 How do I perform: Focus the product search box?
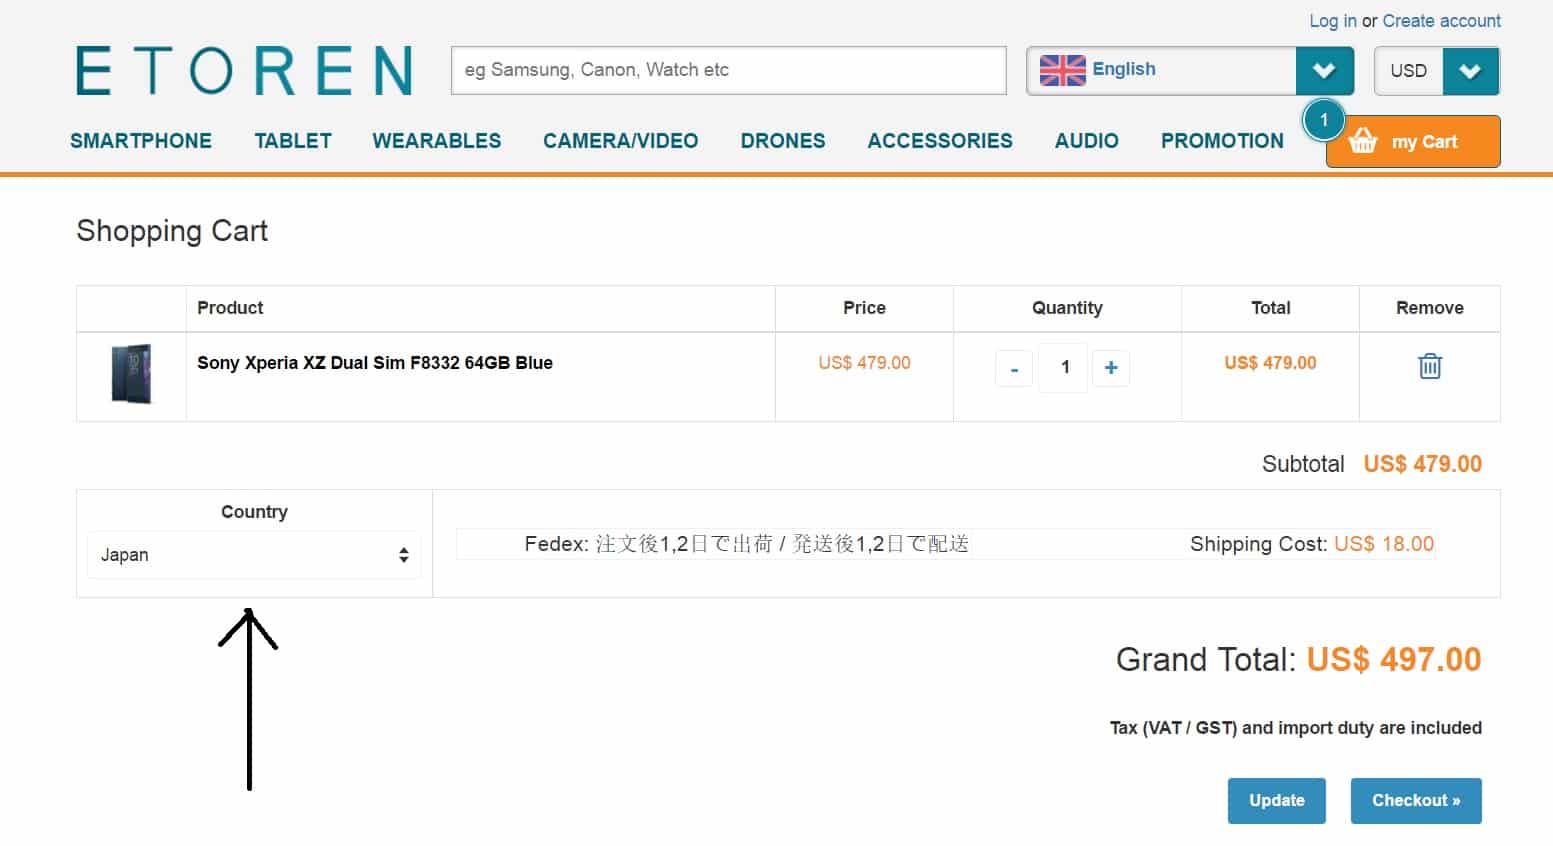(x=729, y=70)
